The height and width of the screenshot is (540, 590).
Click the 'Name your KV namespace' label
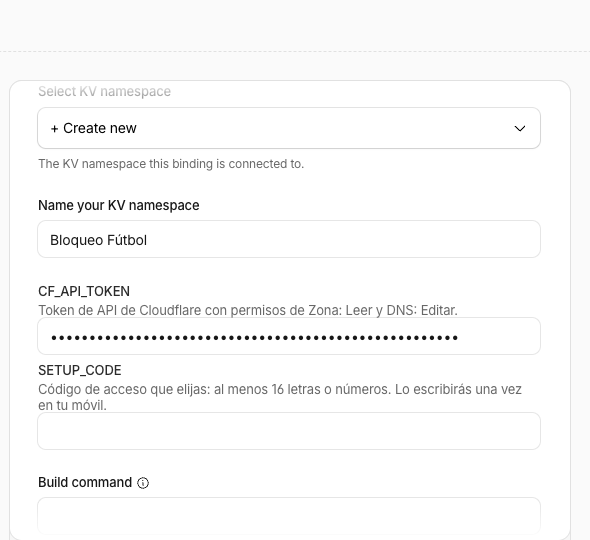coord(119,205)
